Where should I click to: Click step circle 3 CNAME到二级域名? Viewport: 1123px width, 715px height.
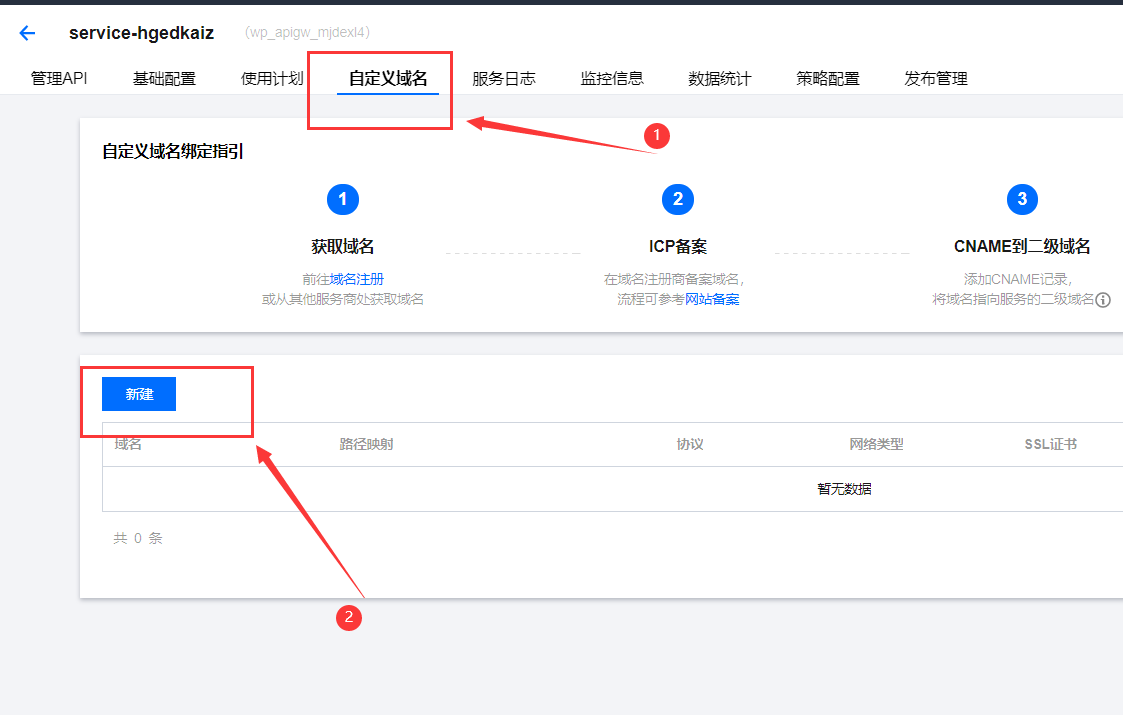(1022, 199)
